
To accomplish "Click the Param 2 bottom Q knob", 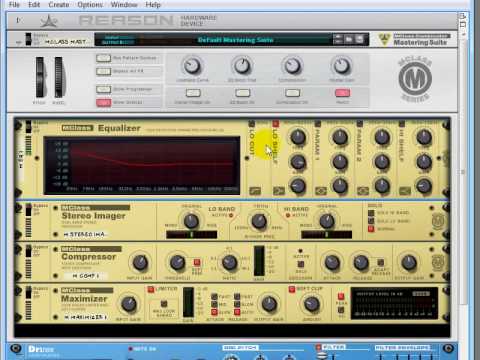I will [x=382, y=186].
